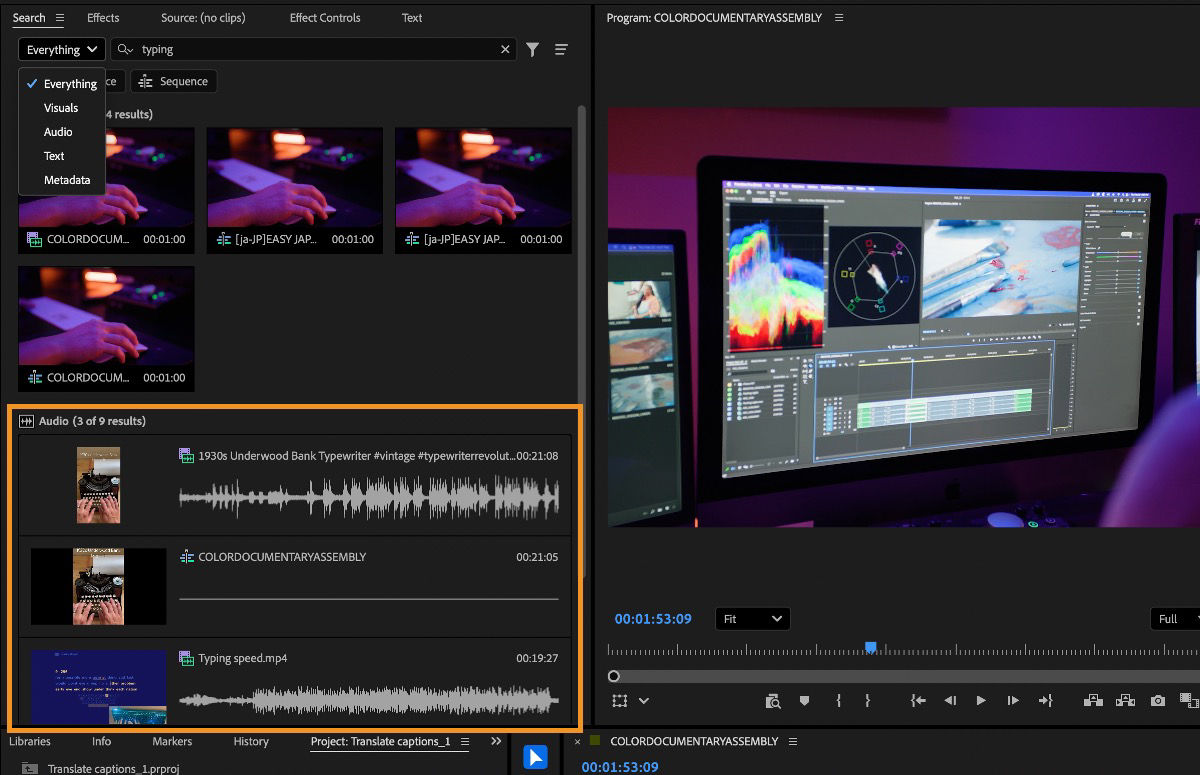Select Audio from the search scope list
Viewport: 1200px width, 775px height.
(x=57, y=131)
